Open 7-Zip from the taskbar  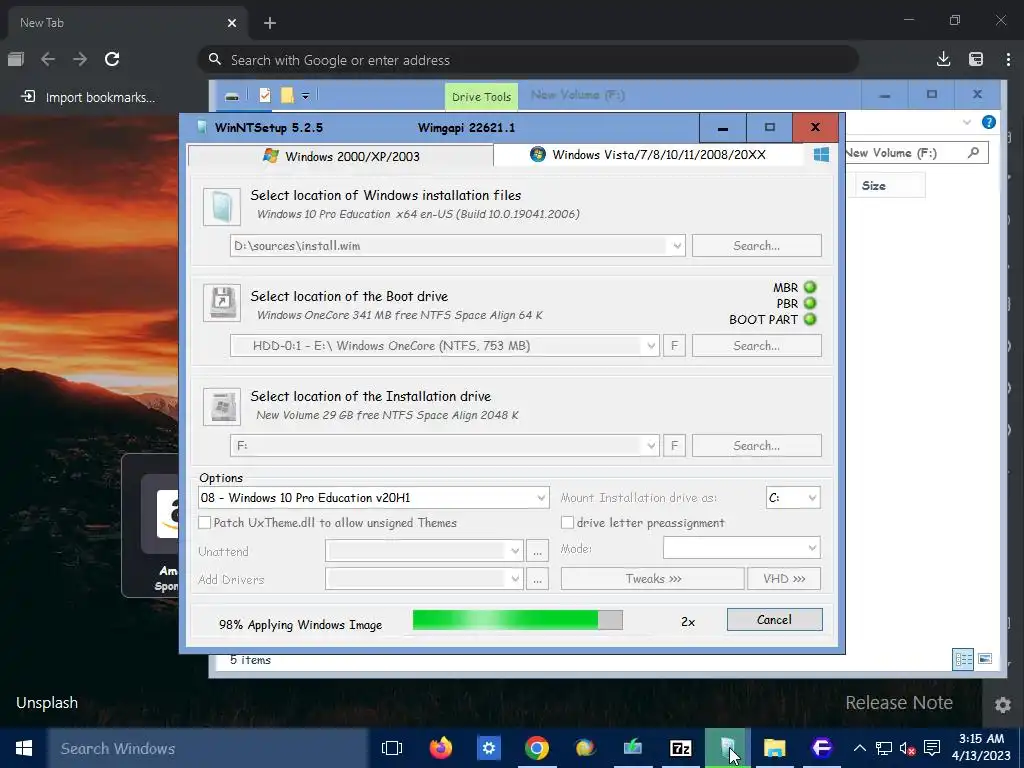680,748
